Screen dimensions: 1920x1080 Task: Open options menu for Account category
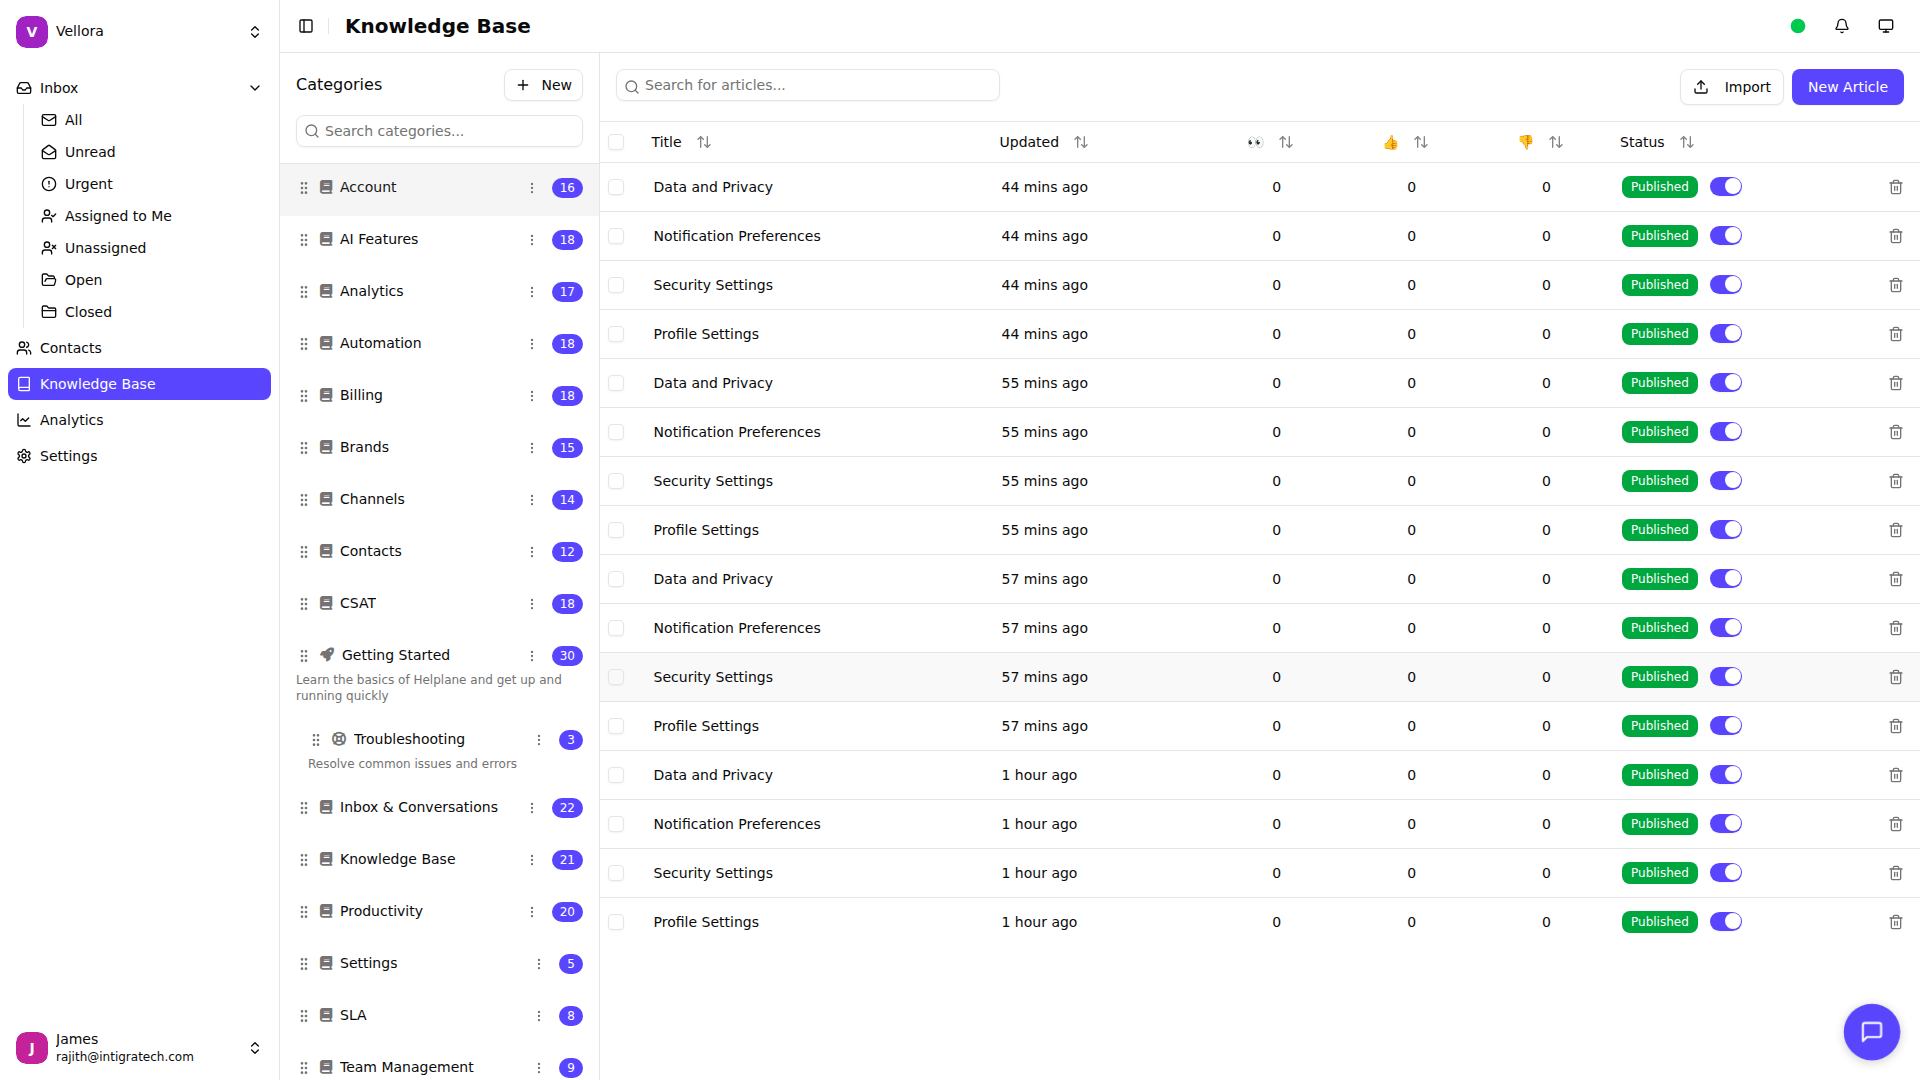(x=532, y=188)
